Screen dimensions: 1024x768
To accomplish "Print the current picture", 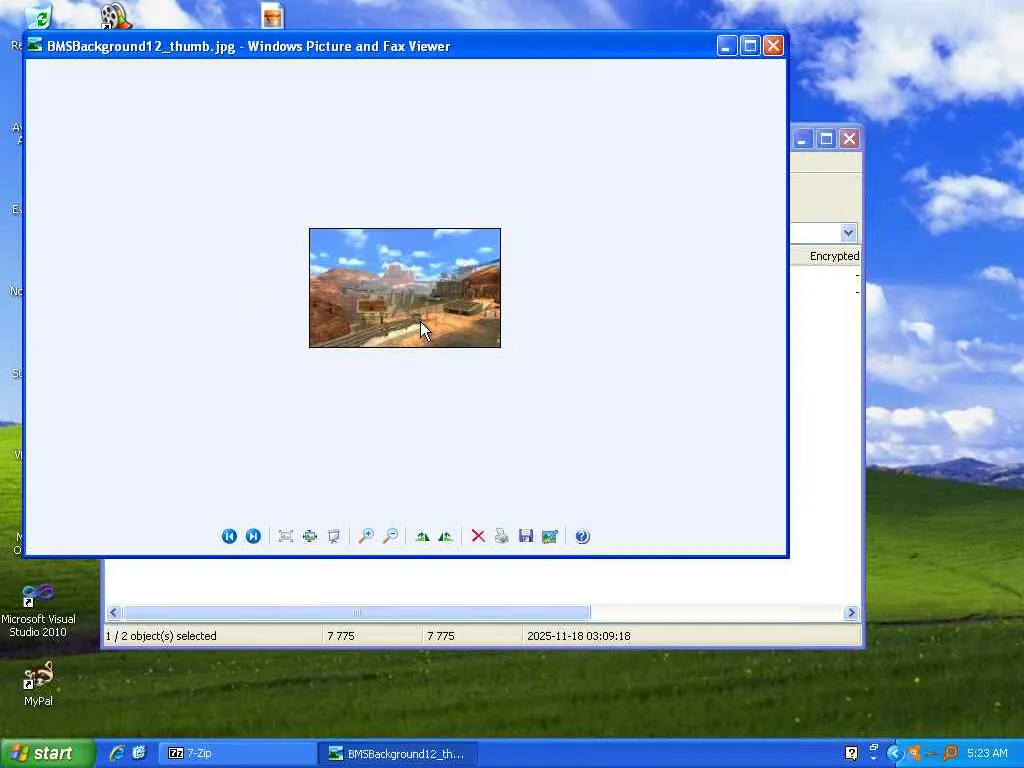I will click(502, 536).
